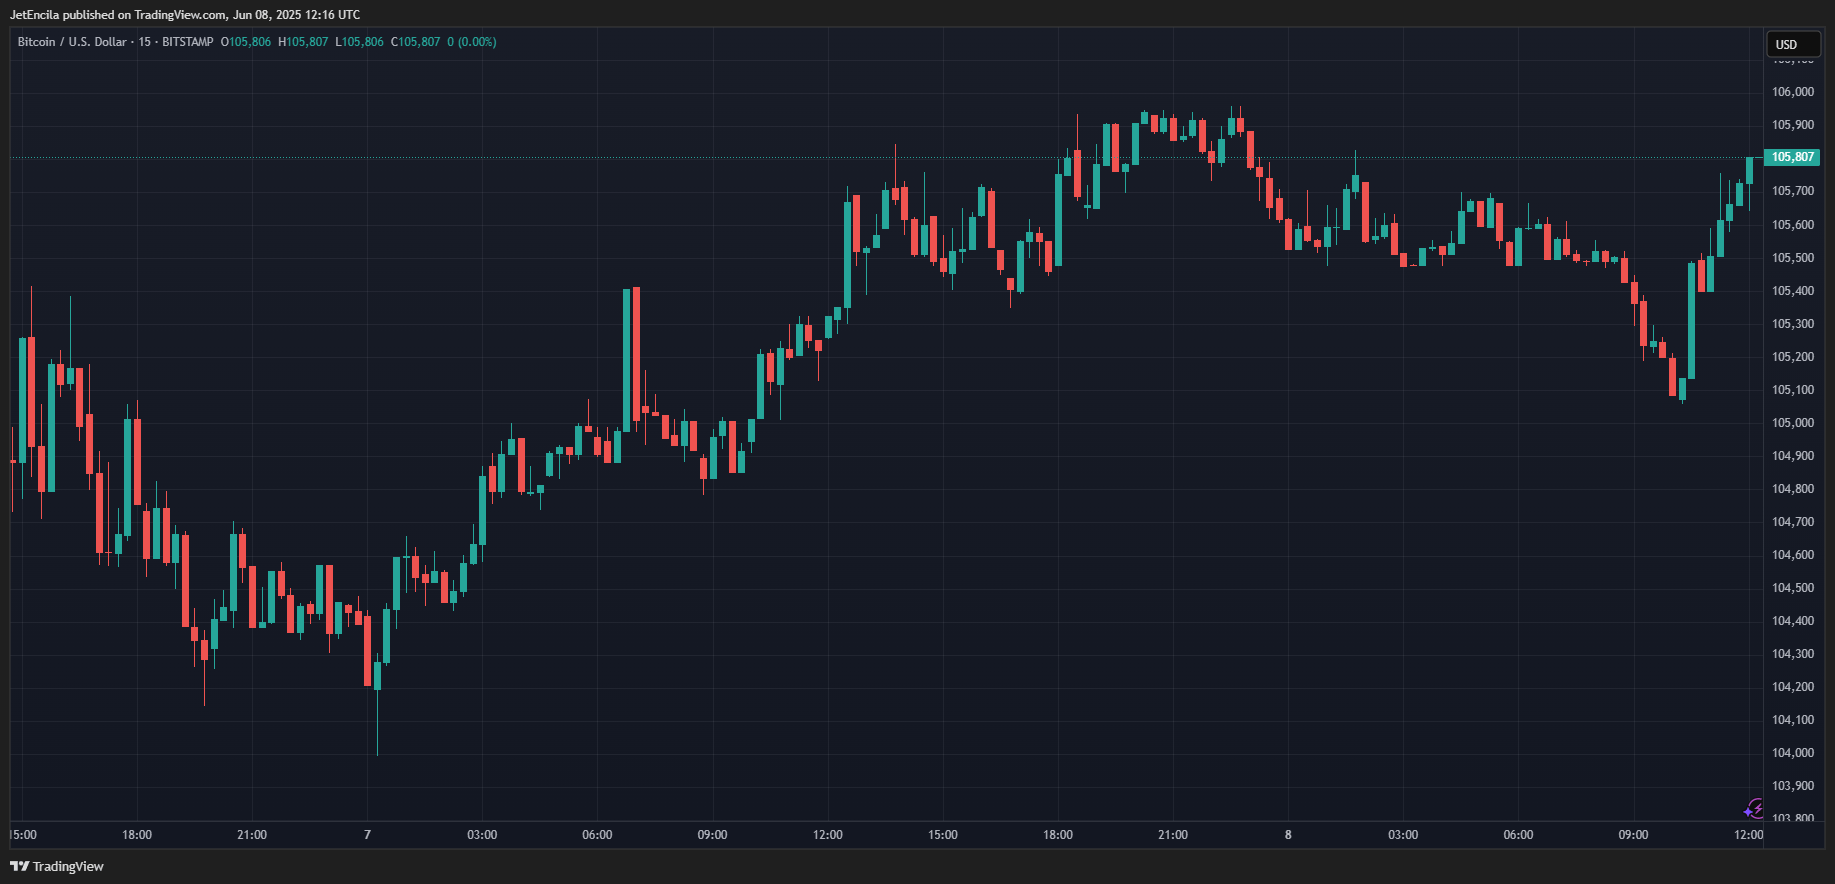Click the 105,000 price scale label
This screenshot has height=884, width=1835.
click(1793, 423)
